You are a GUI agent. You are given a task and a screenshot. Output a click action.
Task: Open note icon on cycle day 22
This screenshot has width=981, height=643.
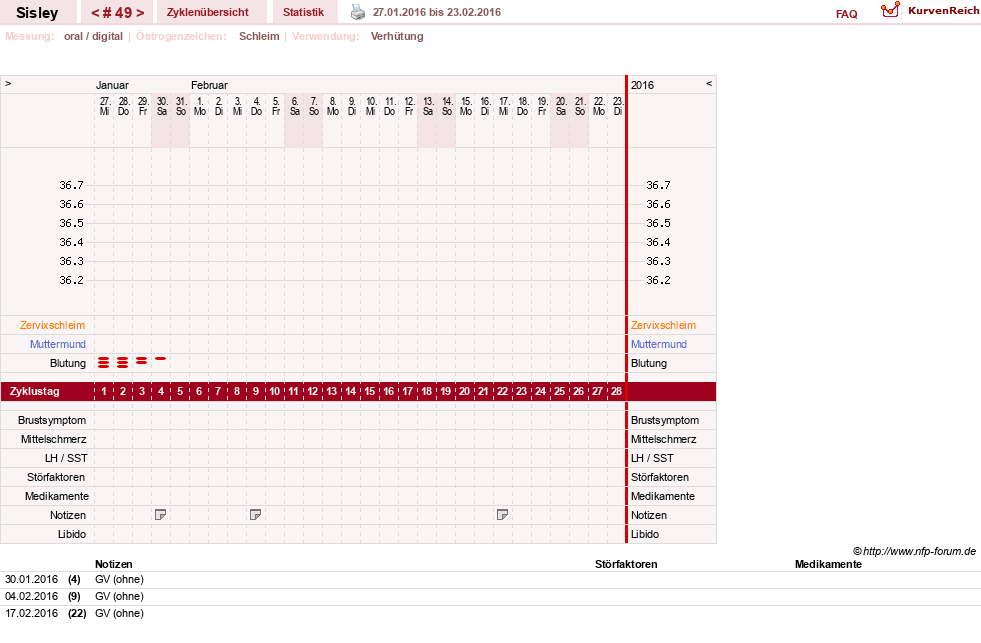tap(502, 515)
